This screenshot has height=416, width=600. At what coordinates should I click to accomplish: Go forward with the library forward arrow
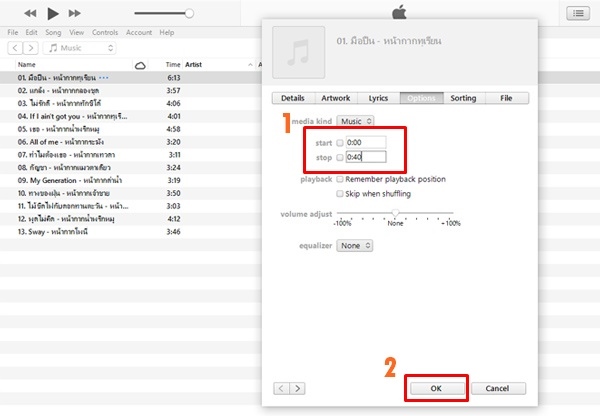[x=31, y=48]
